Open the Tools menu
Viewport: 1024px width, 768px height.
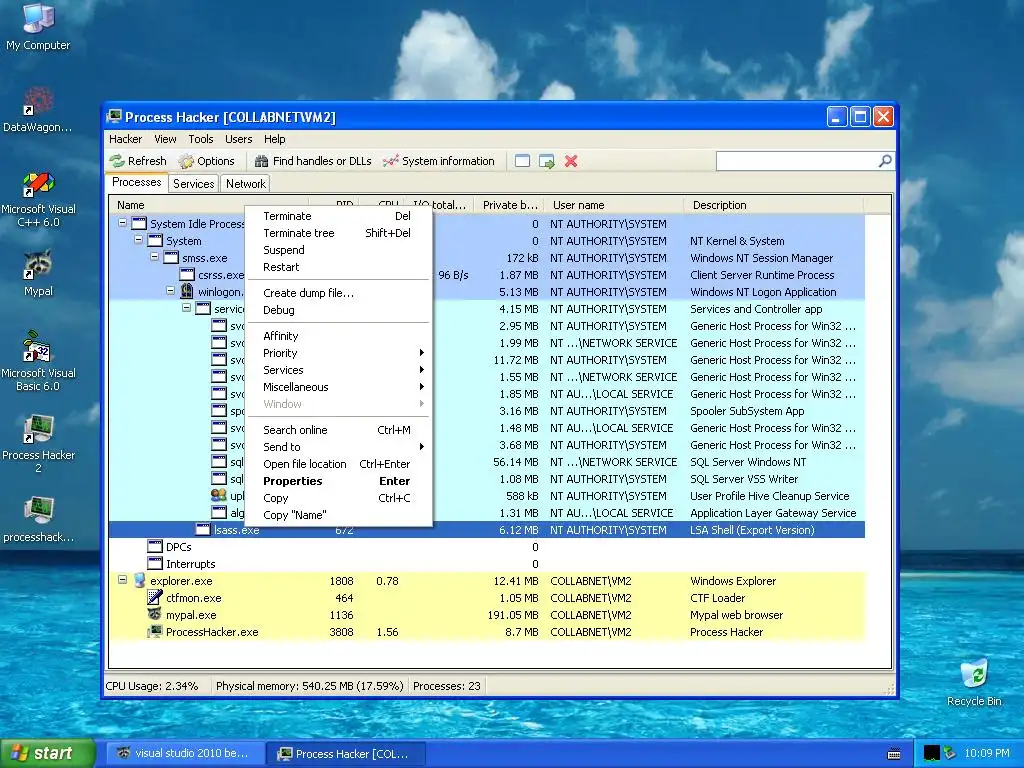coord(200,139)
